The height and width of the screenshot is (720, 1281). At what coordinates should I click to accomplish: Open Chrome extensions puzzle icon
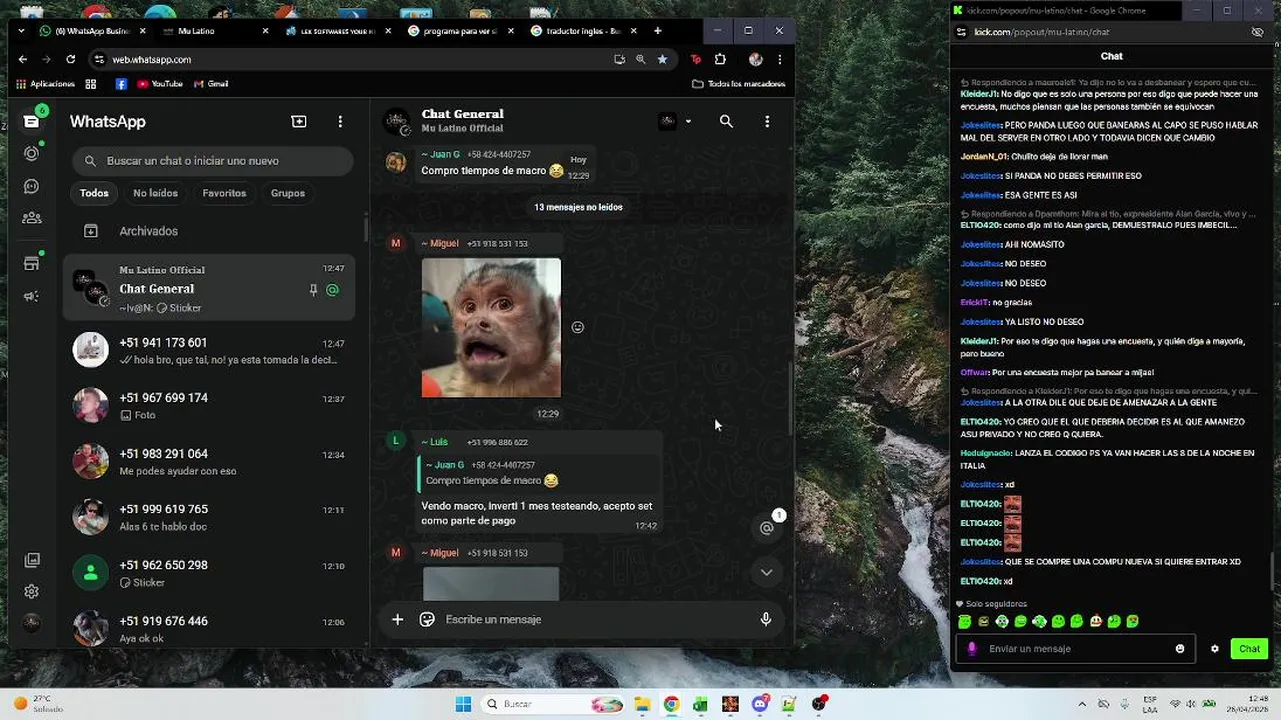pyautogui.click(x=720, y=59)
